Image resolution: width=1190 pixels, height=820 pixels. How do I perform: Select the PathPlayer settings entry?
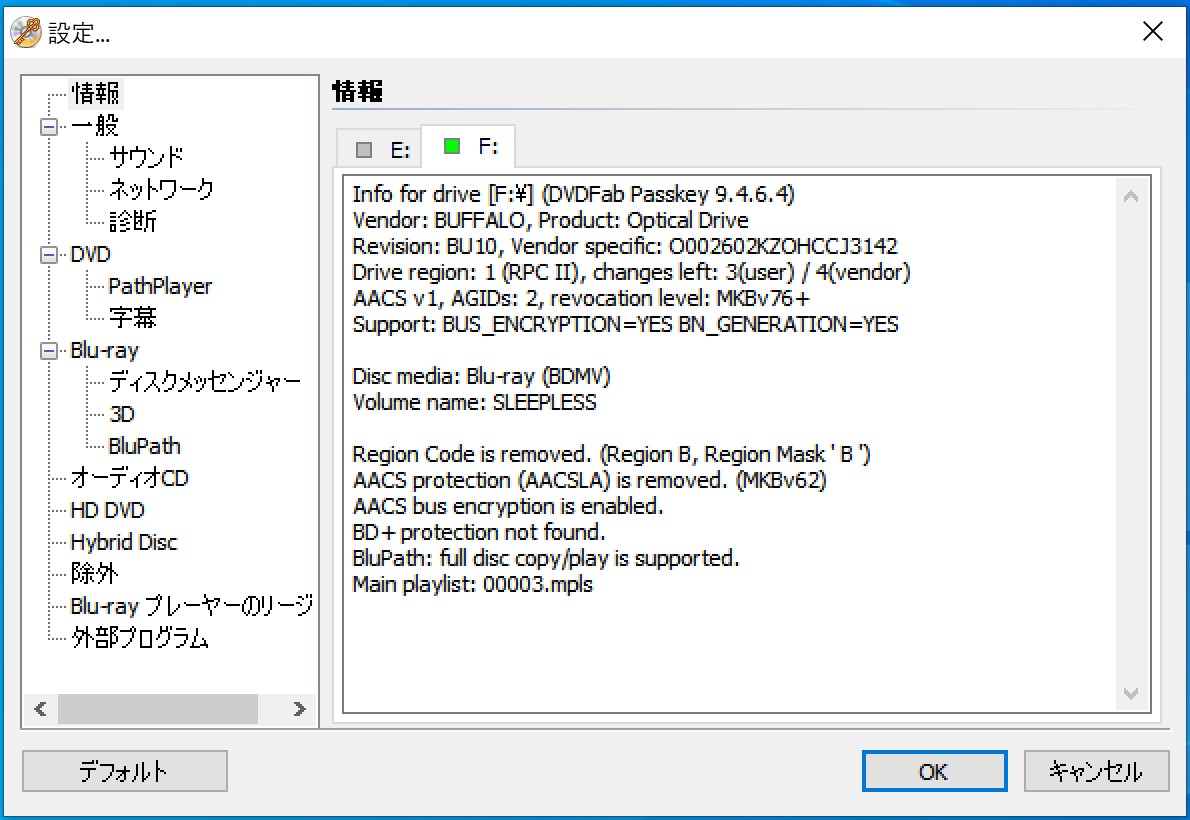click(161, 286)
